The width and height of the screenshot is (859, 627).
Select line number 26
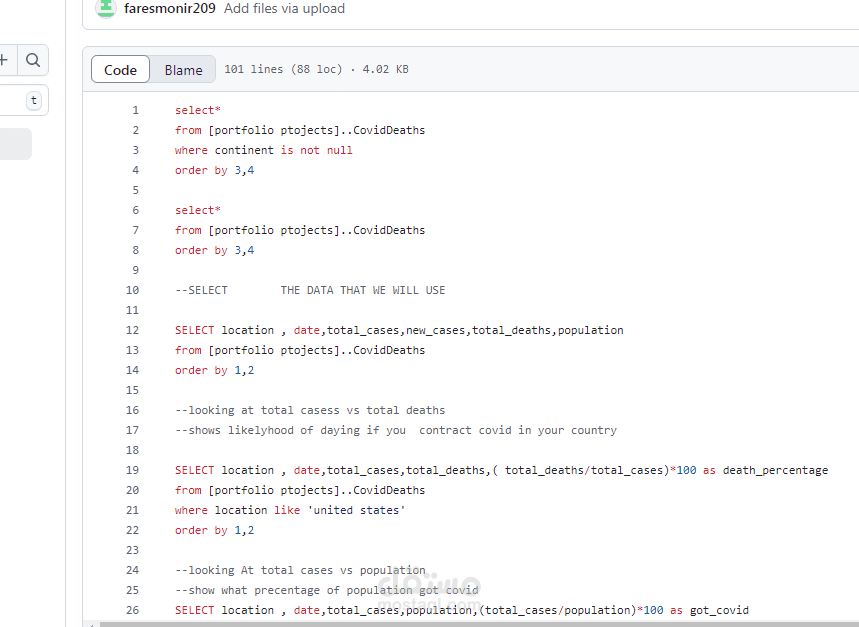coord(133,610)
